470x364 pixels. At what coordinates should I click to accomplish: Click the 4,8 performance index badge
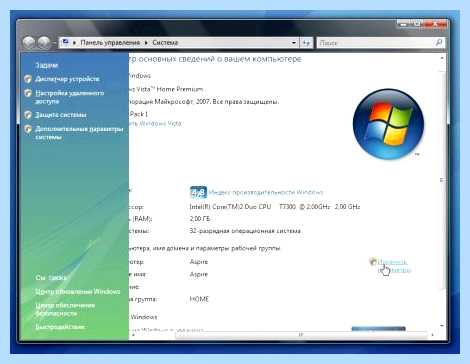pos(198,192)
